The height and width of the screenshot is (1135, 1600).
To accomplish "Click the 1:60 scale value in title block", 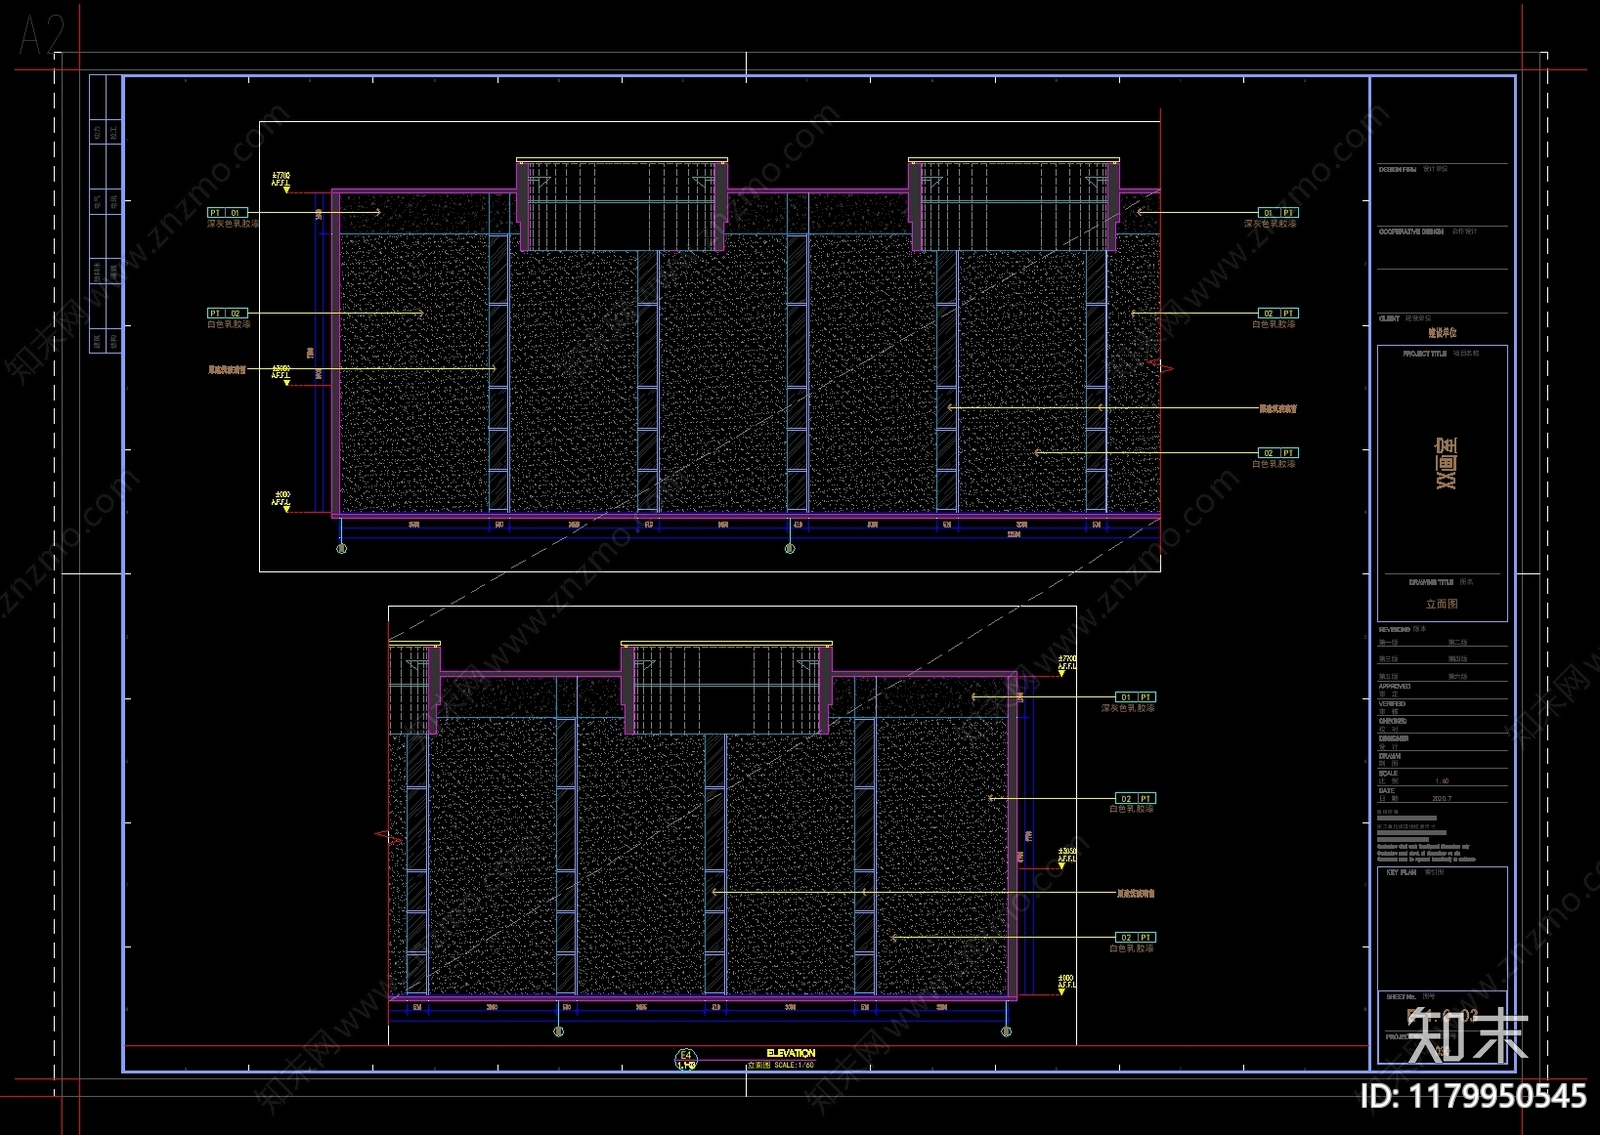I will pos(1442,782).
